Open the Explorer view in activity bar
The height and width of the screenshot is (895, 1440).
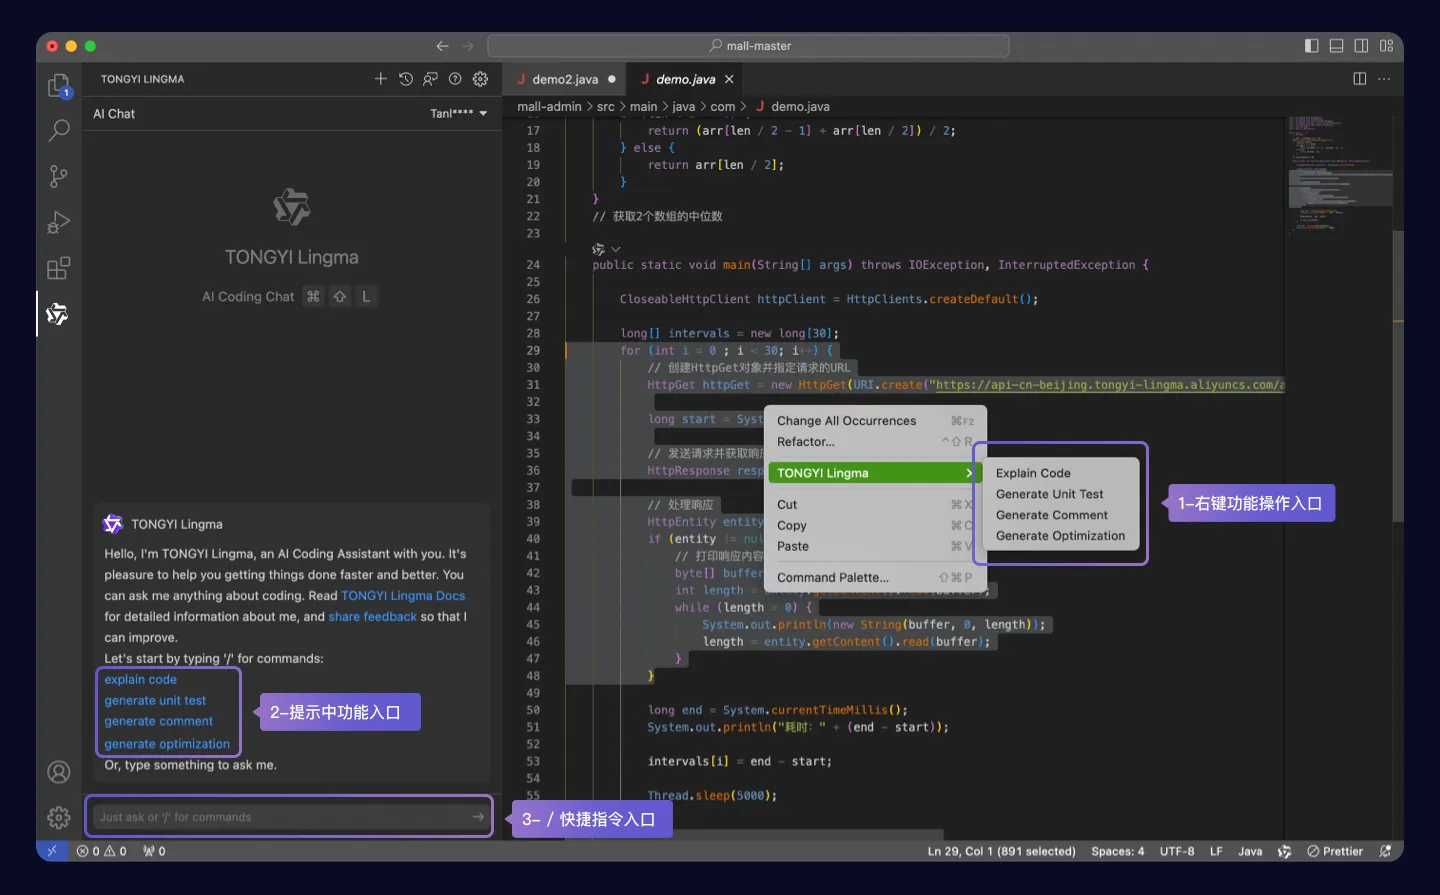58,85
